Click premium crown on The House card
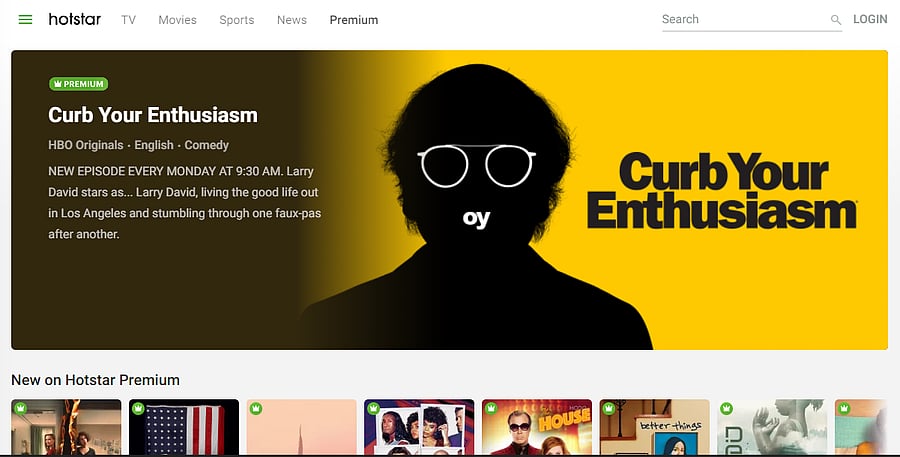 coord(491,409)
